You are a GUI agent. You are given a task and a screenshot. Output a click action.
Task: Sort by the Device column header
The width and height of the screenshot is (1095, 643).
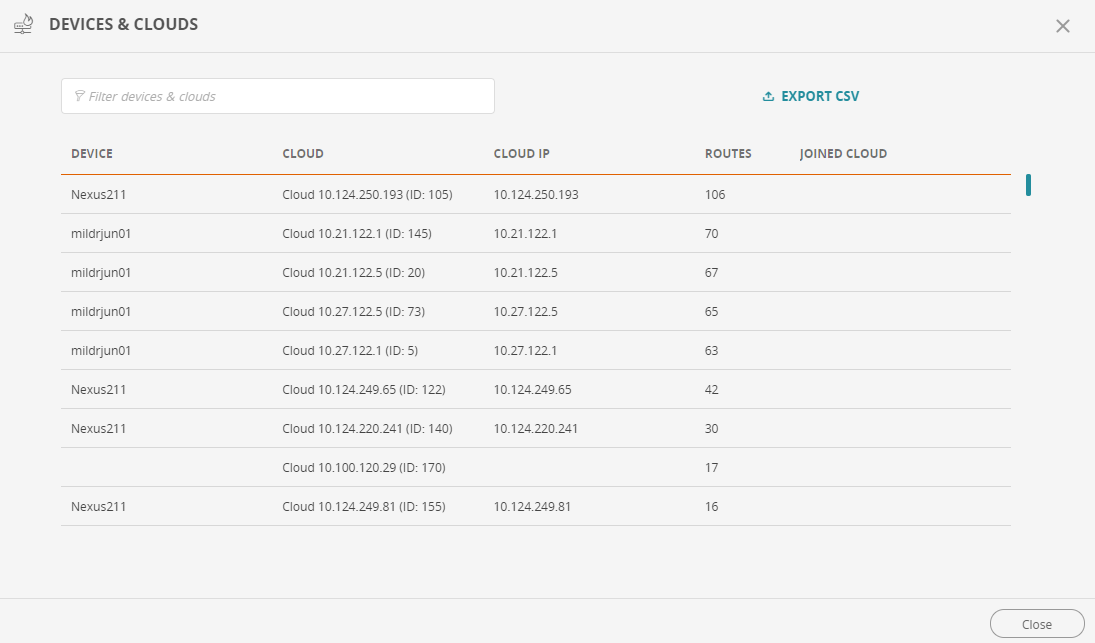coord(92,154)
